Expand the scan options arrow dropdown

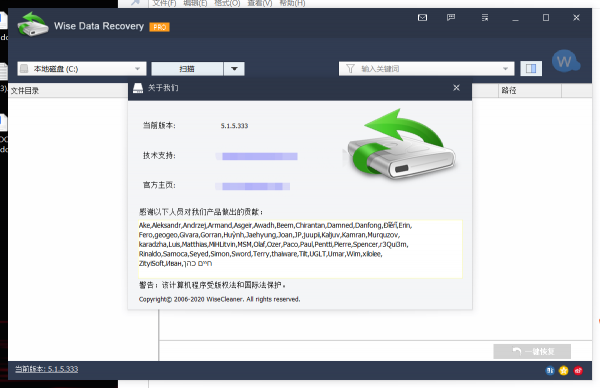click(x=234, y=69)
